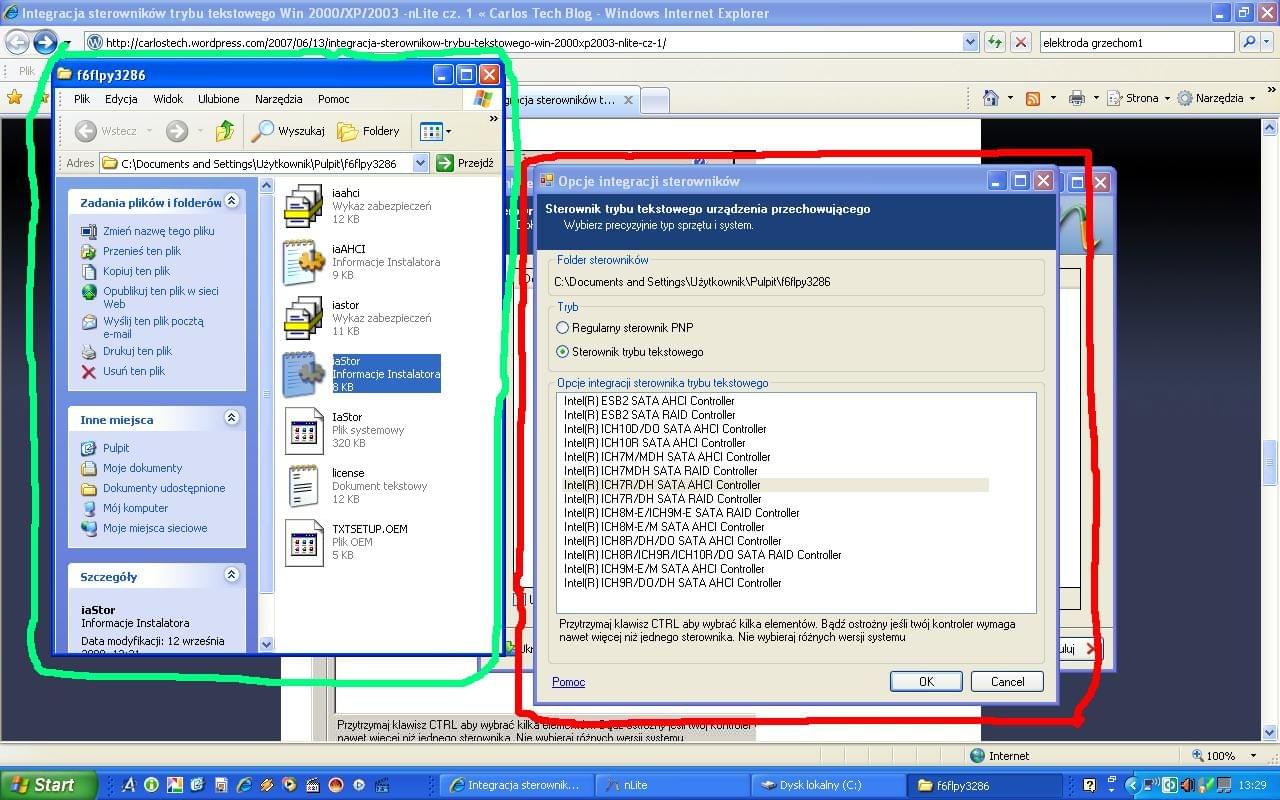Select Intel(R) ICH8M-E/M SATA AHCI Controller
Image resolution: width=1280 pixels, height=800 pixels.
tap(664, 527)
